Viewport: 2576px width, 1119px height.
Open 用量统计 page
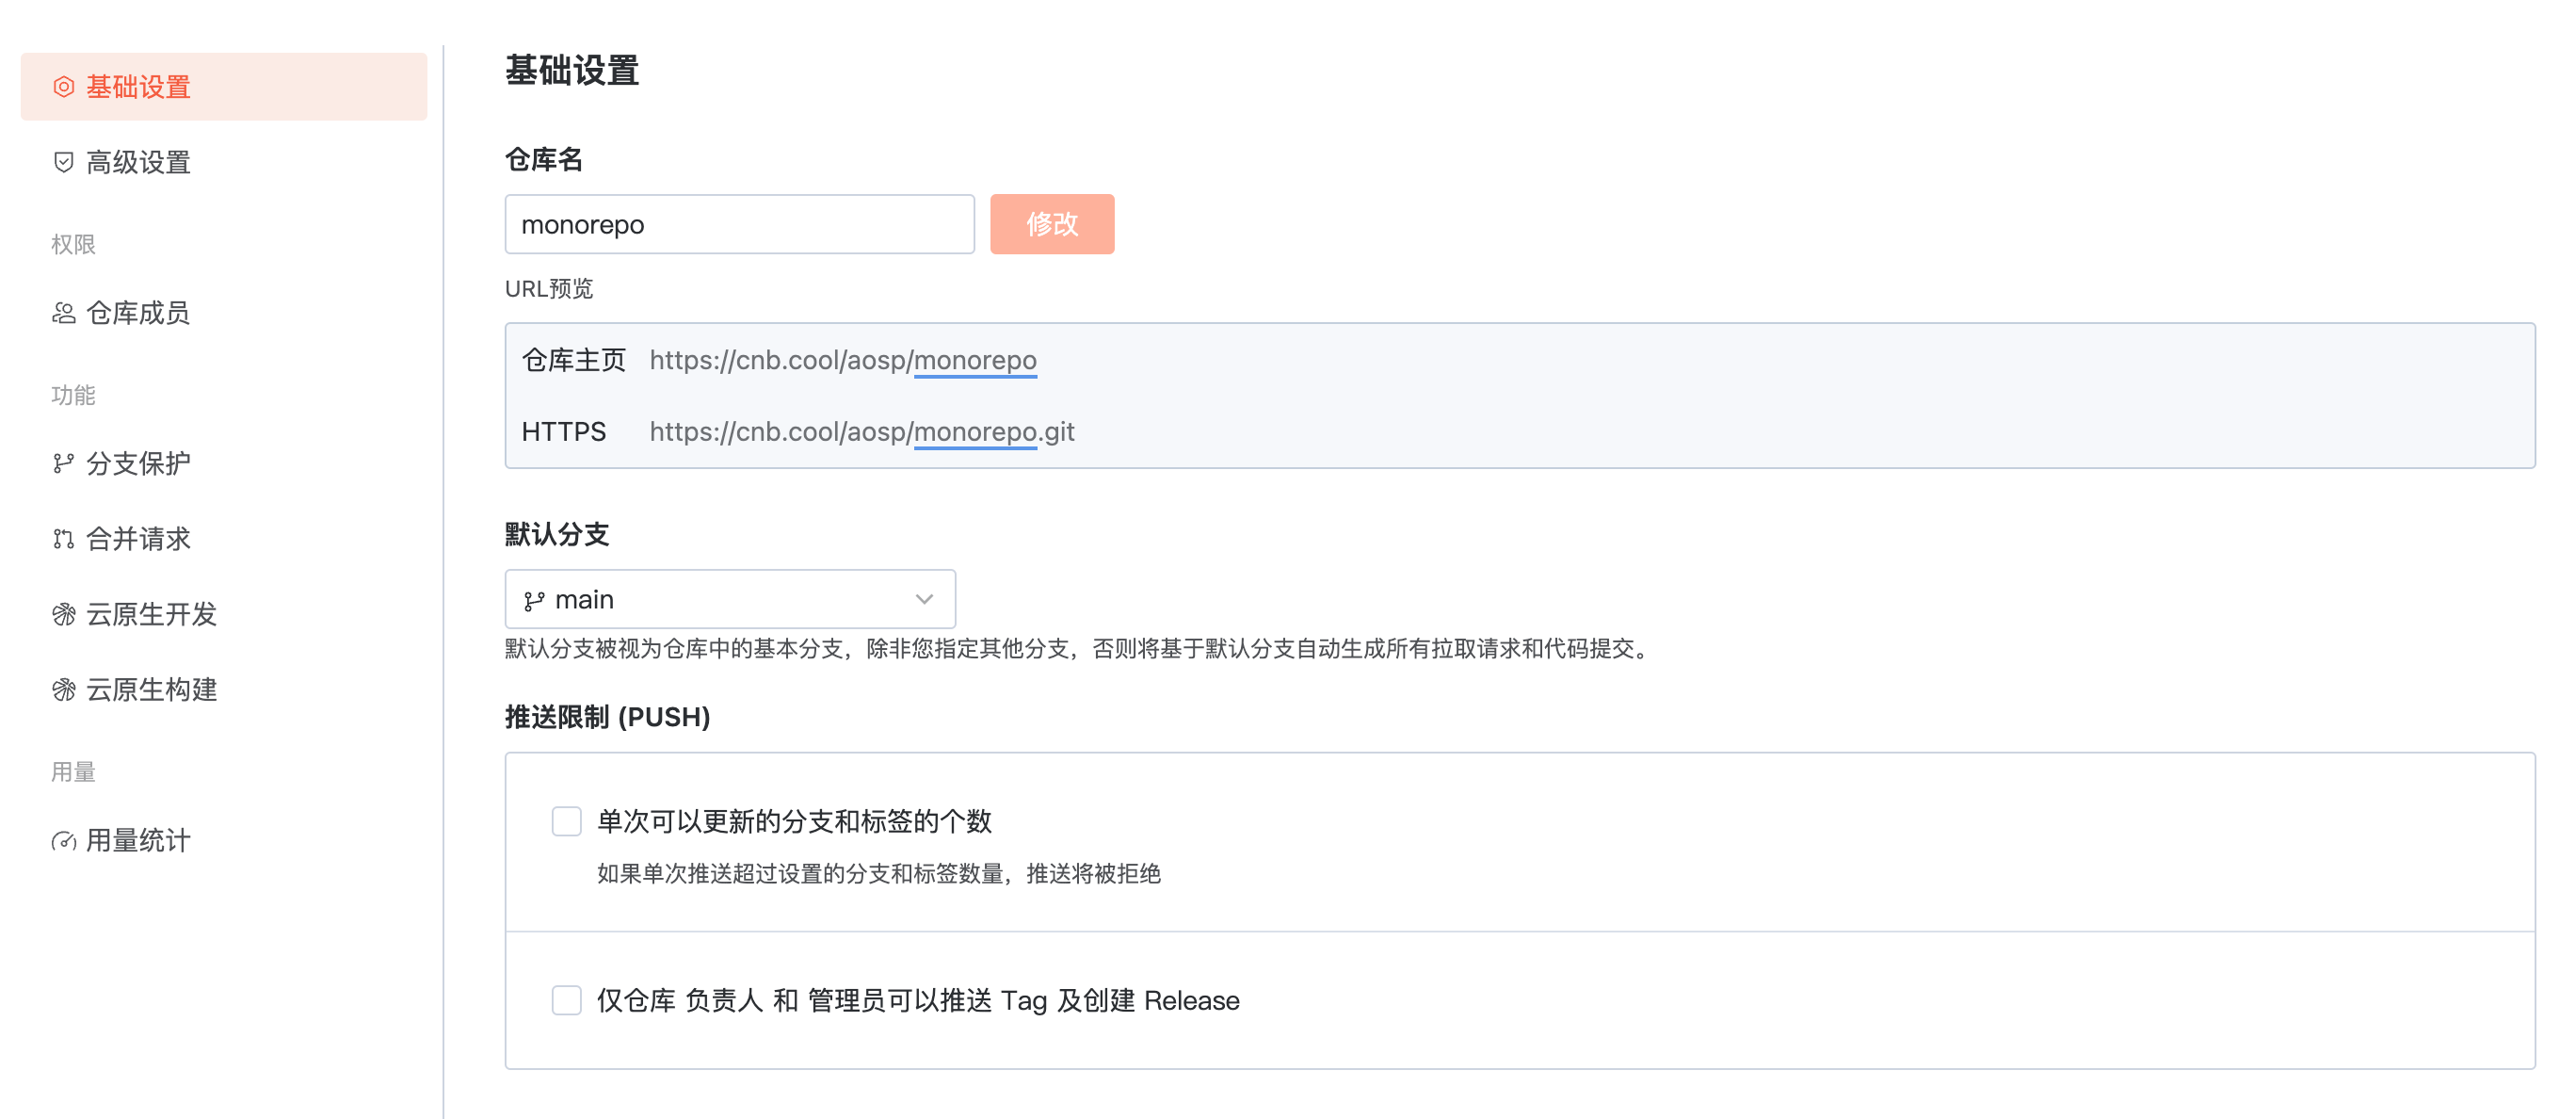point(224,841)
